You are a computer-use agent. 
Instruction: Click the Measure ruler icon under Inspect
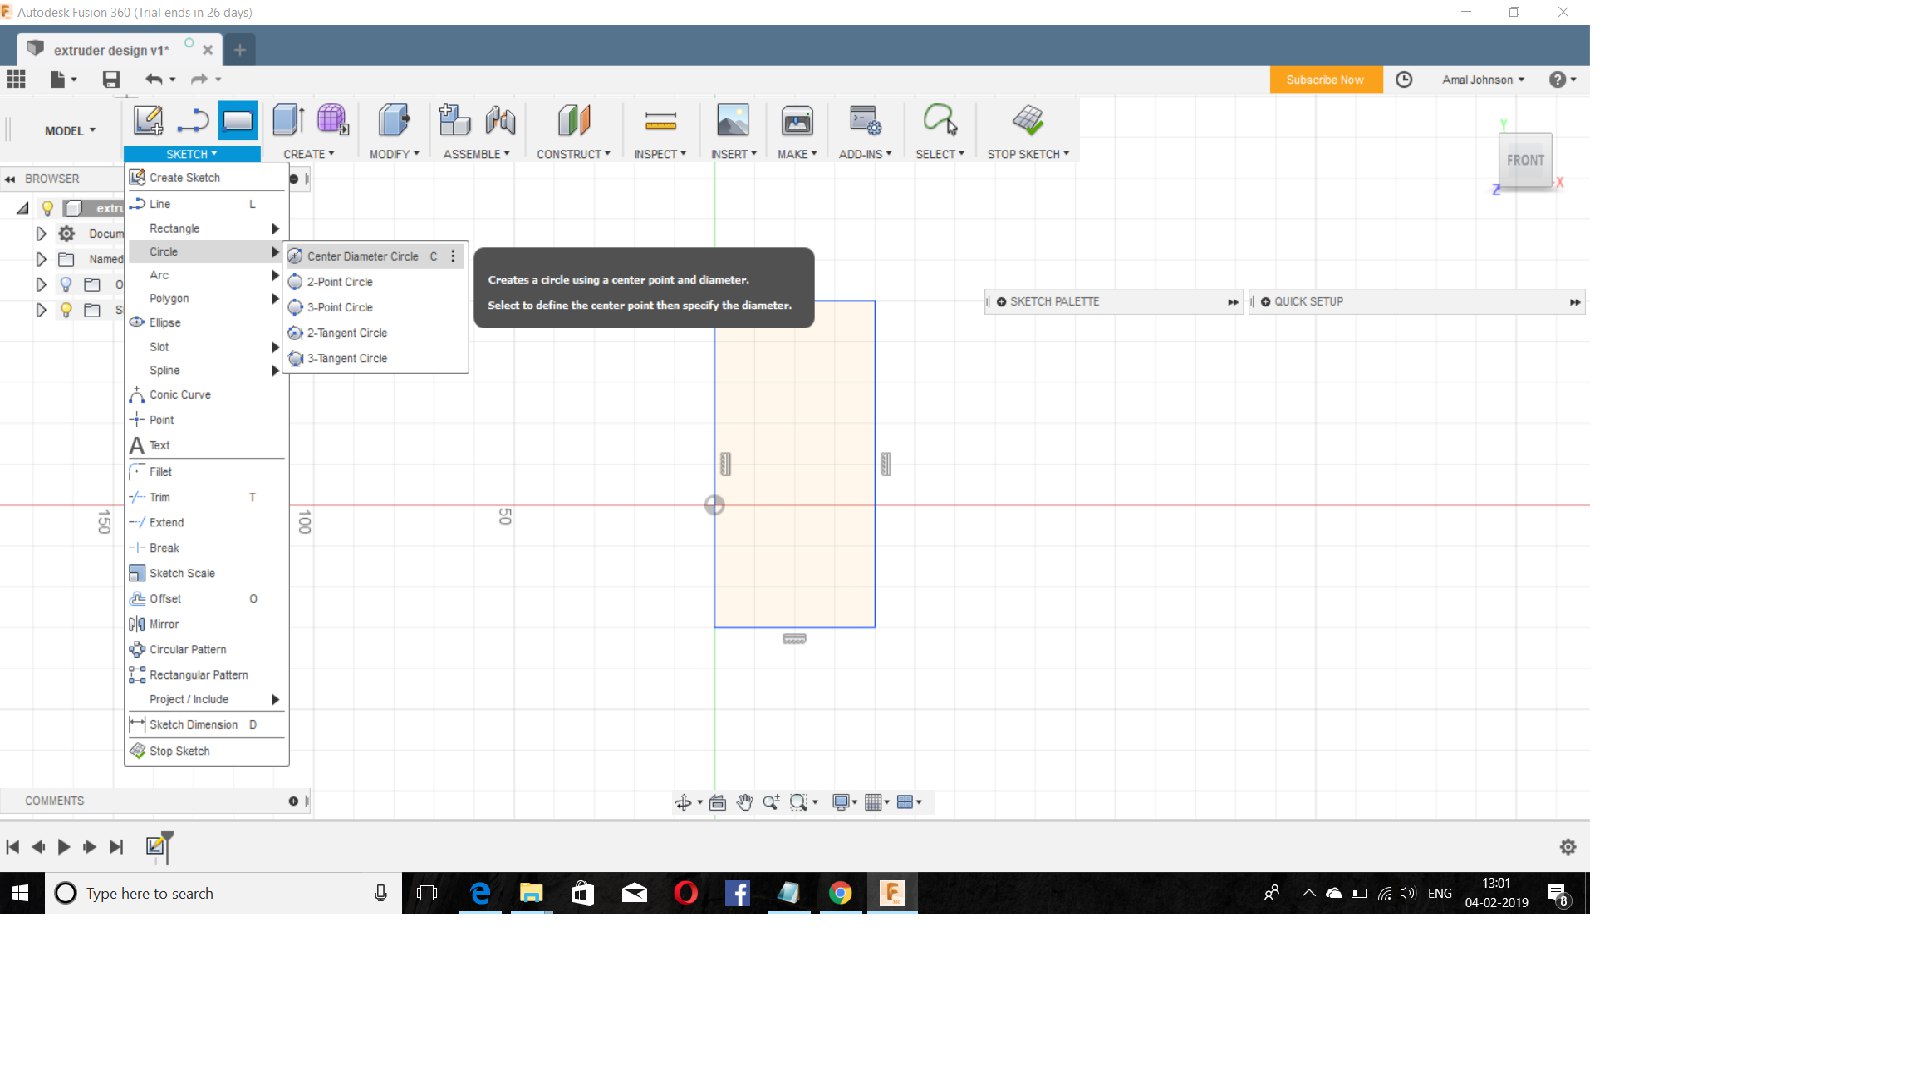pos(660,122)
